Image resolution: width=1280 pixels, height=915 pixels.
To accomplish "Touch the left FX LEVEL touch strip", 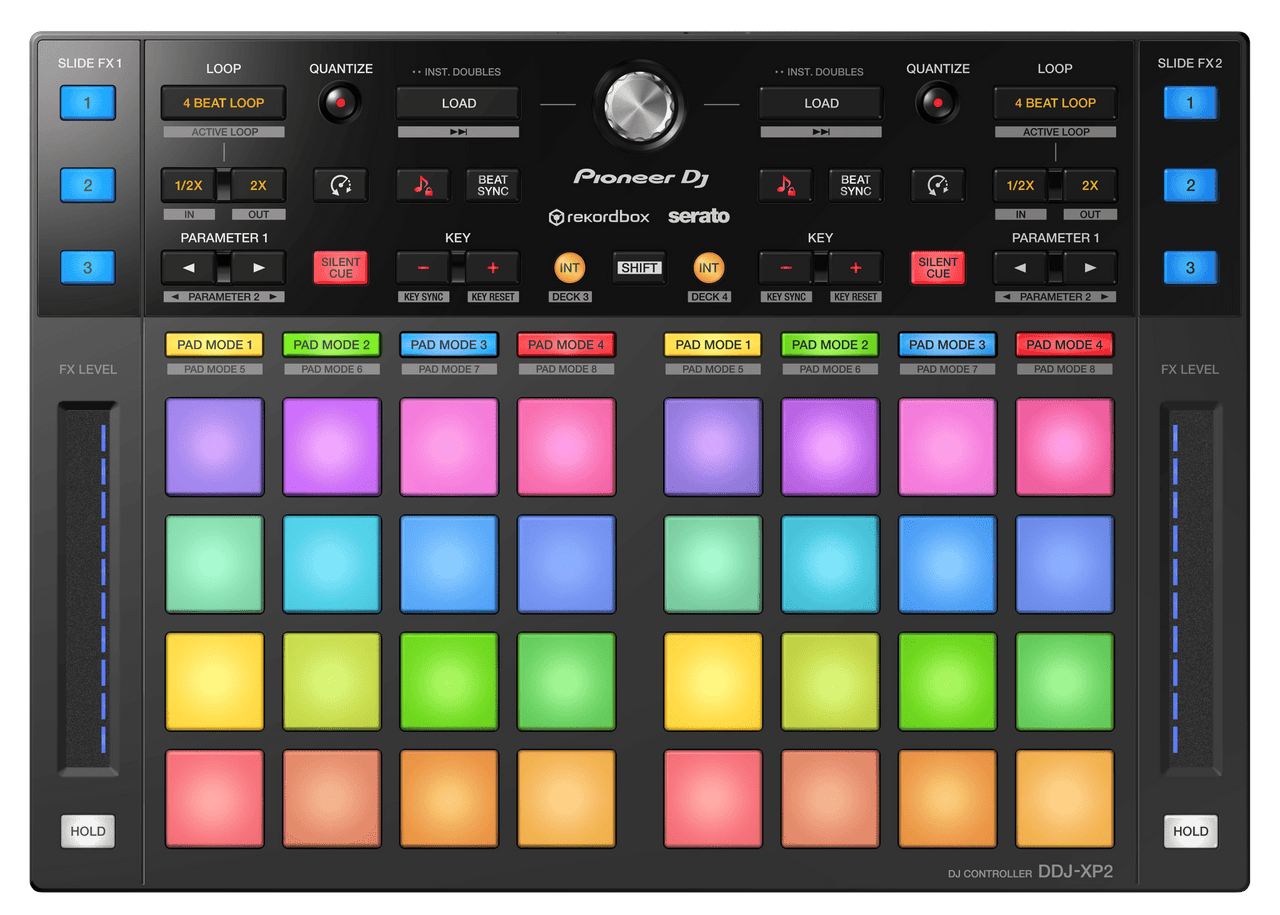I will click(88, 590).
